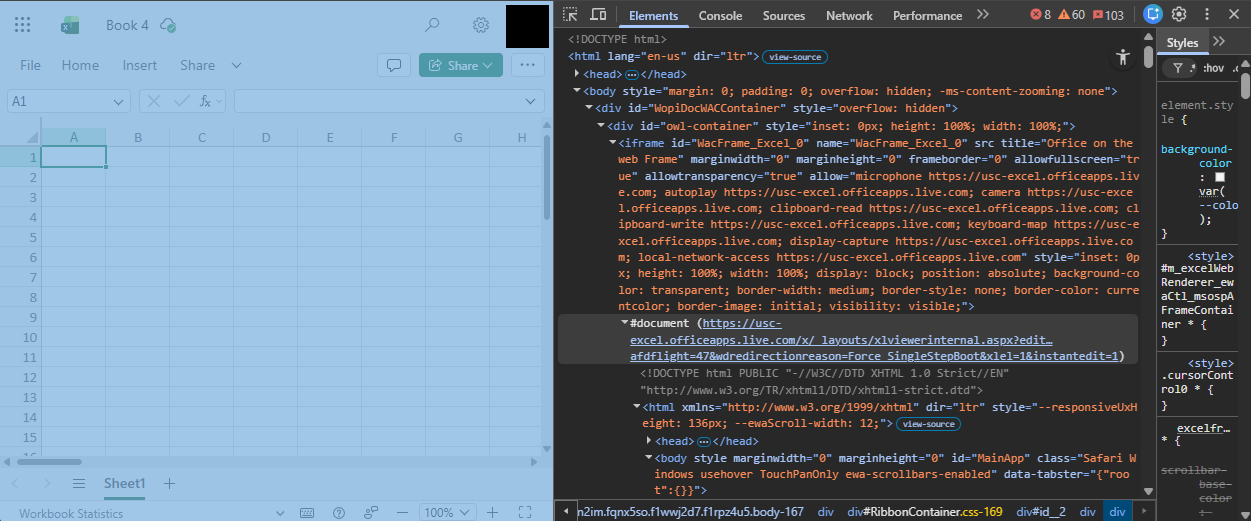Click Workbook Statistics in status bar

pos(71,513)
